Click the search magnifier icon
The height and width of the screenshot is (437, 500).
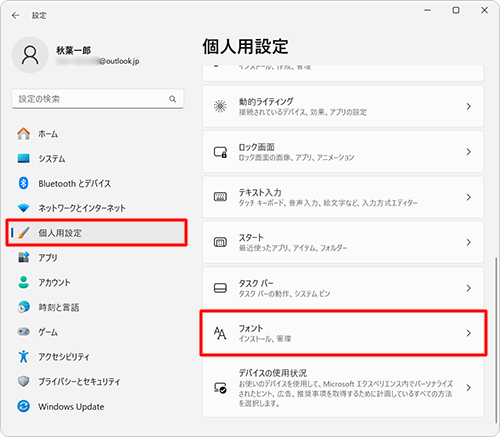(x=172, y=99)
